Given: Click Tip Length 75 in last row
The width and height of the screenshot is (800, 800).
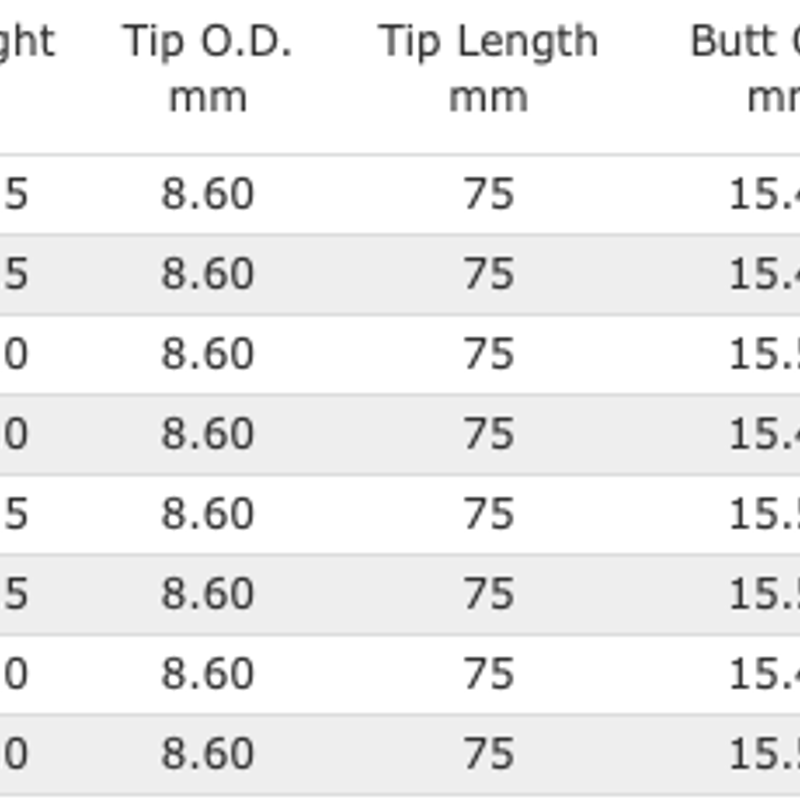Looking at the screenshot, I should [488, 754].
